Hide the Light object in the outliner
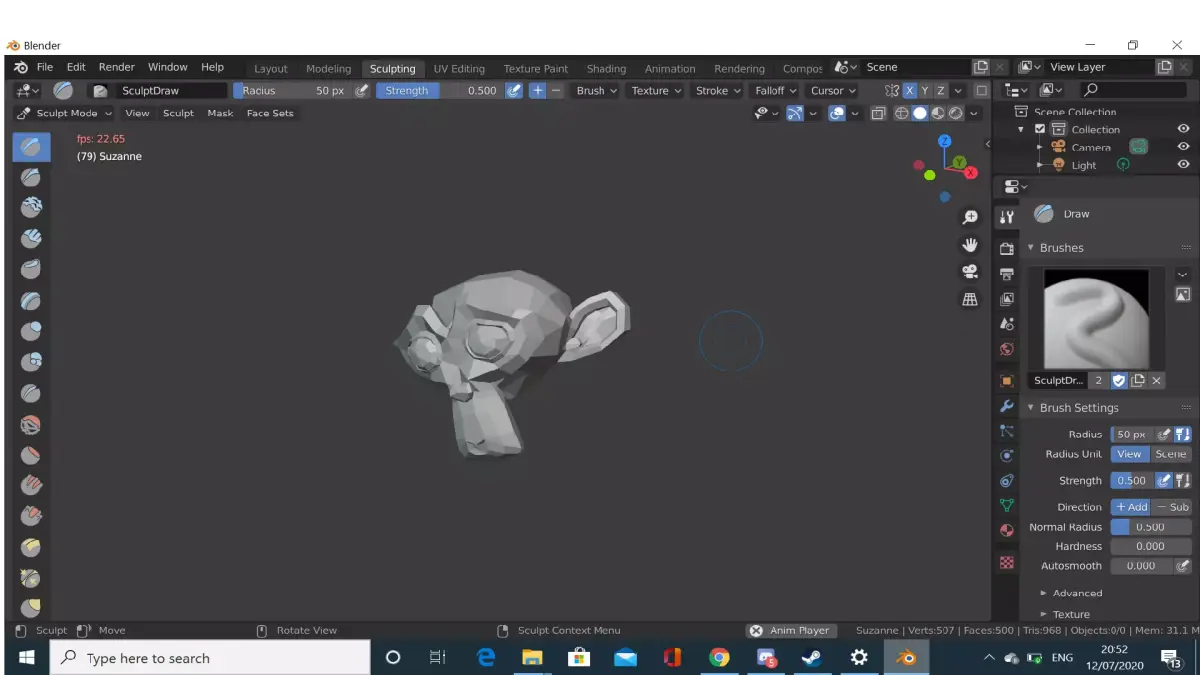Viewport: 1200px width, 675px height. point(1183,165)
